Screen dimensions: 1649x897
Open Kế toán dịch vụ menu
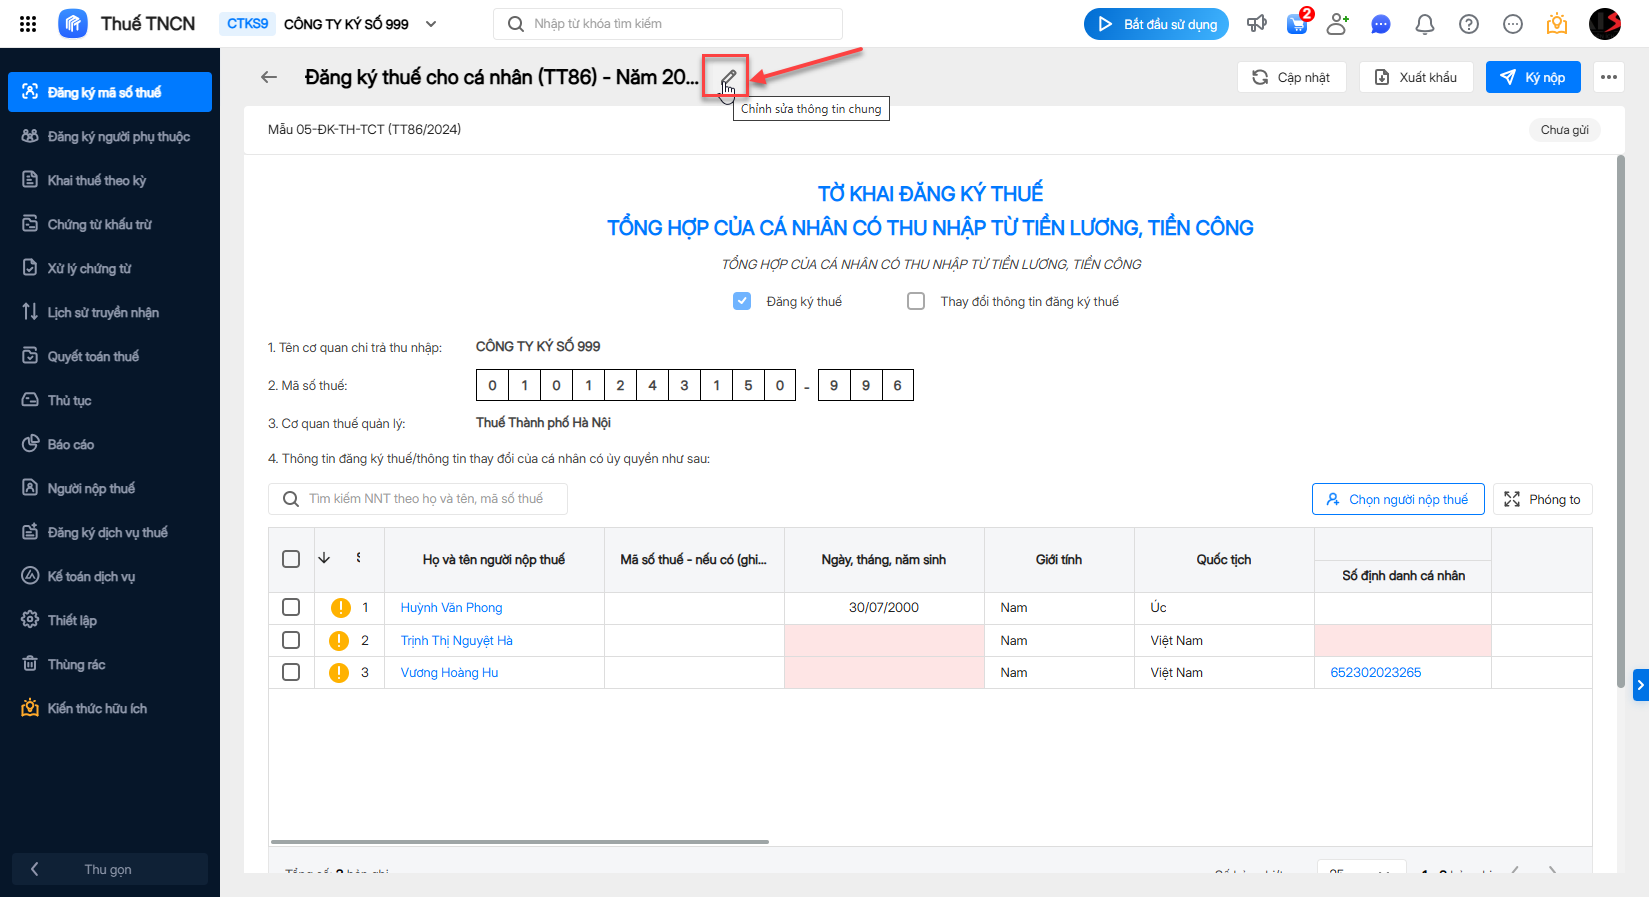tap(110, 576)
